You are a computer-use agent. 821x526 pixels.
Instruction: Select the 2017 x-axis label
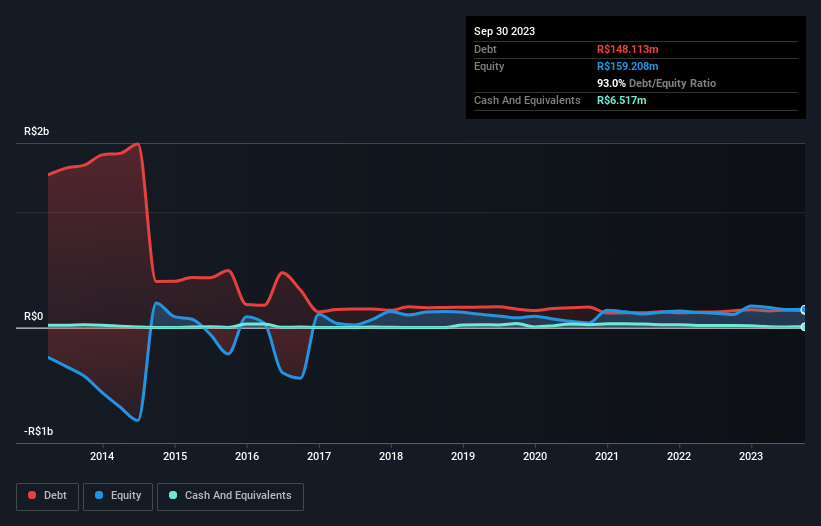click(x=319, y=456)
